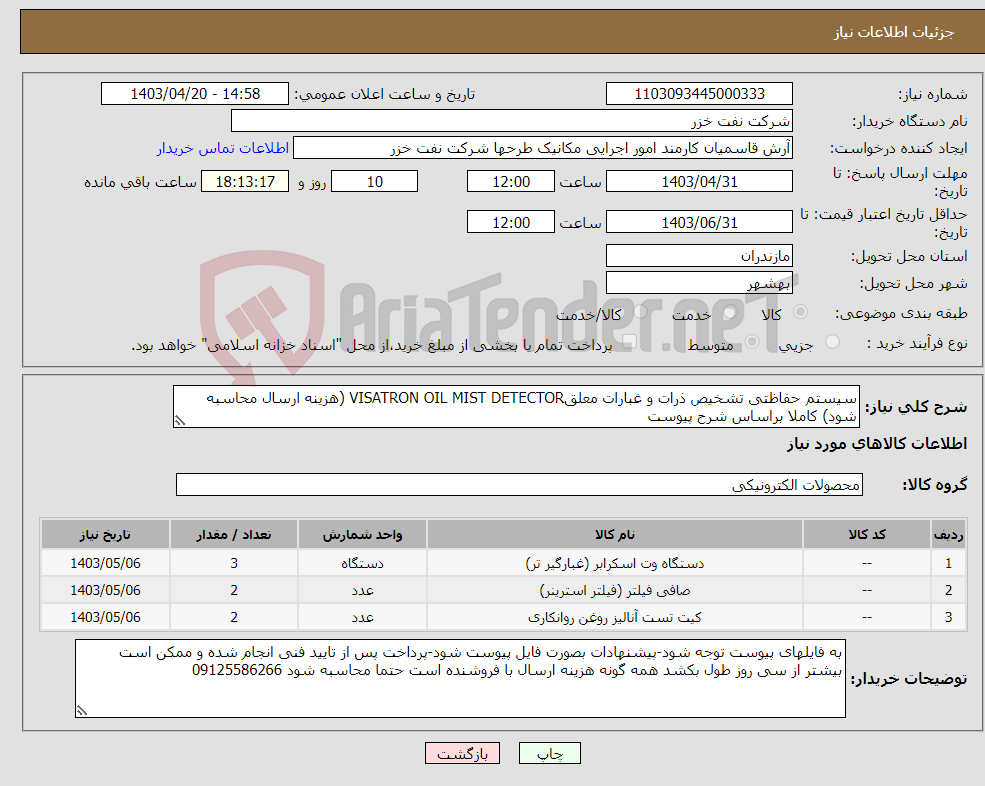985x786 pixels.
Task: Click the need number field 1103093445000333
Action: click(699, 94)
